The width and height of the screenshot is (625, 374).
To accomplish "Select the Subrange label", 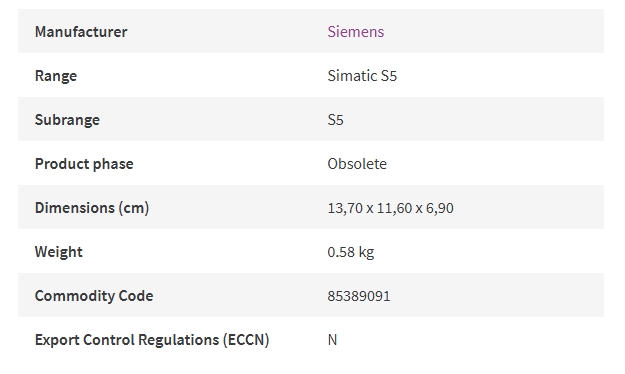I will pyautogui.click(x=67, y=120).
